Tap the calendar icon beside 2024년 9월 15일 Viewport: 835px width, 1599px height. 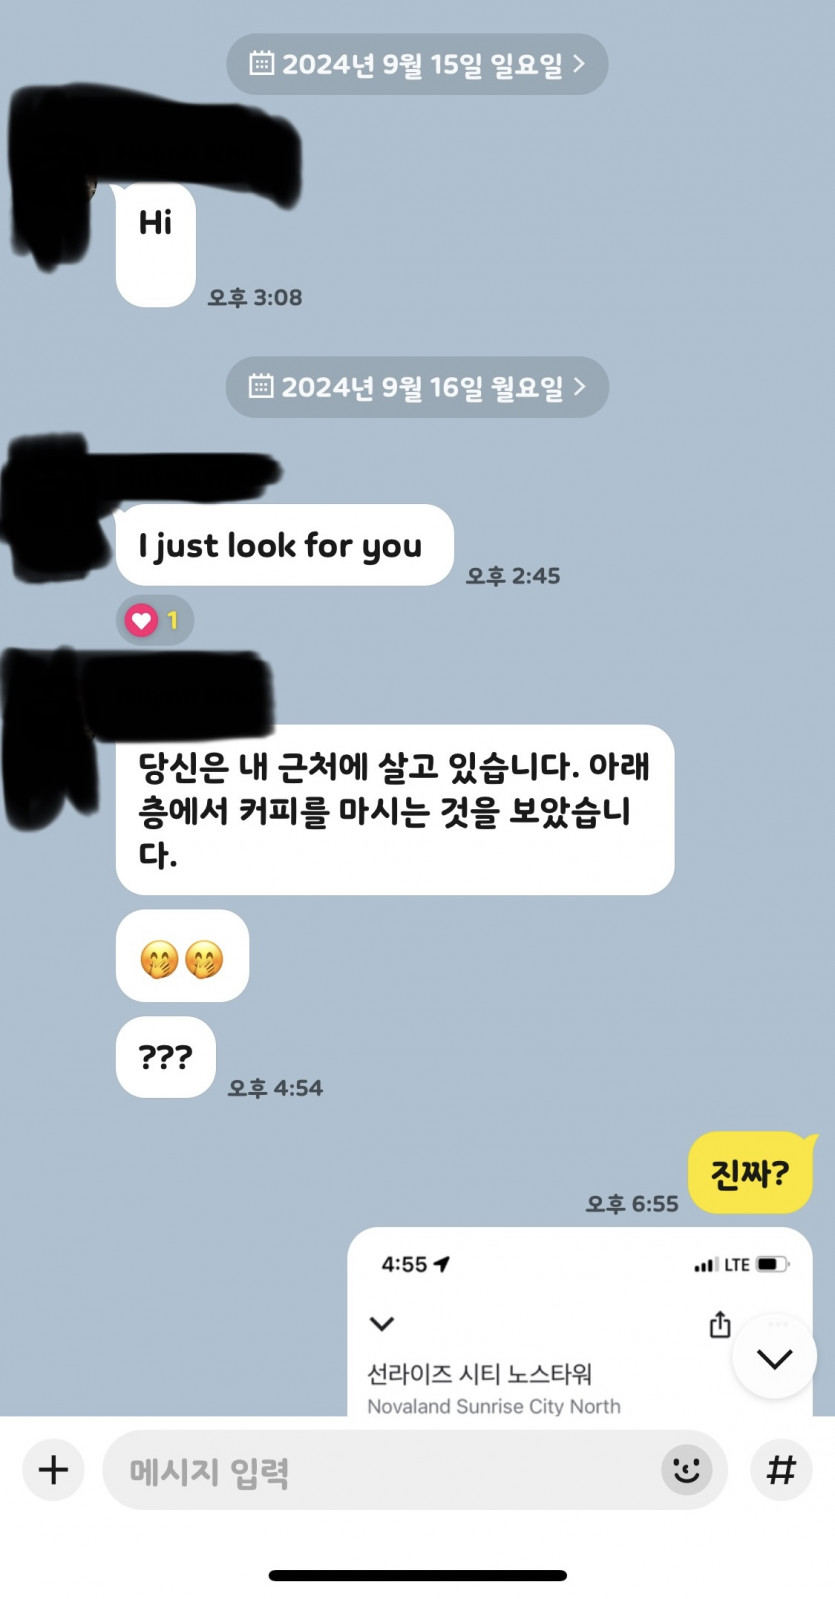click(x=262, y=64)
